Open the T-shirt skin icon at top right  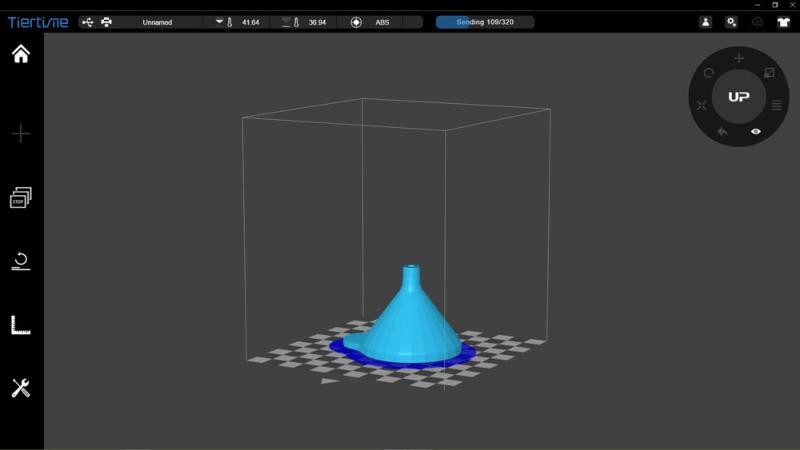coord(783,21)
